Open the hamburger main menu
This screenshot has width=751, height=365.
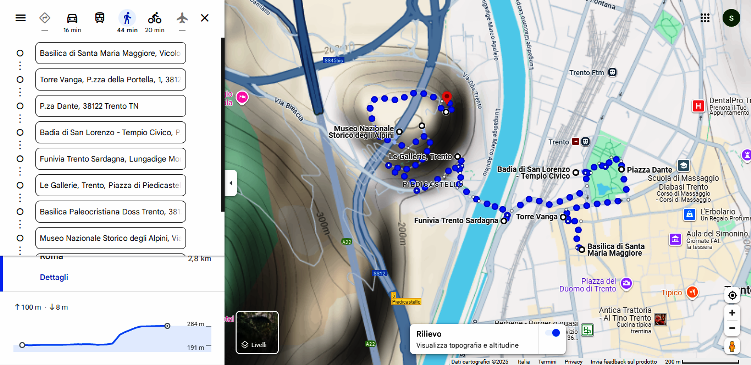point(20,18)
